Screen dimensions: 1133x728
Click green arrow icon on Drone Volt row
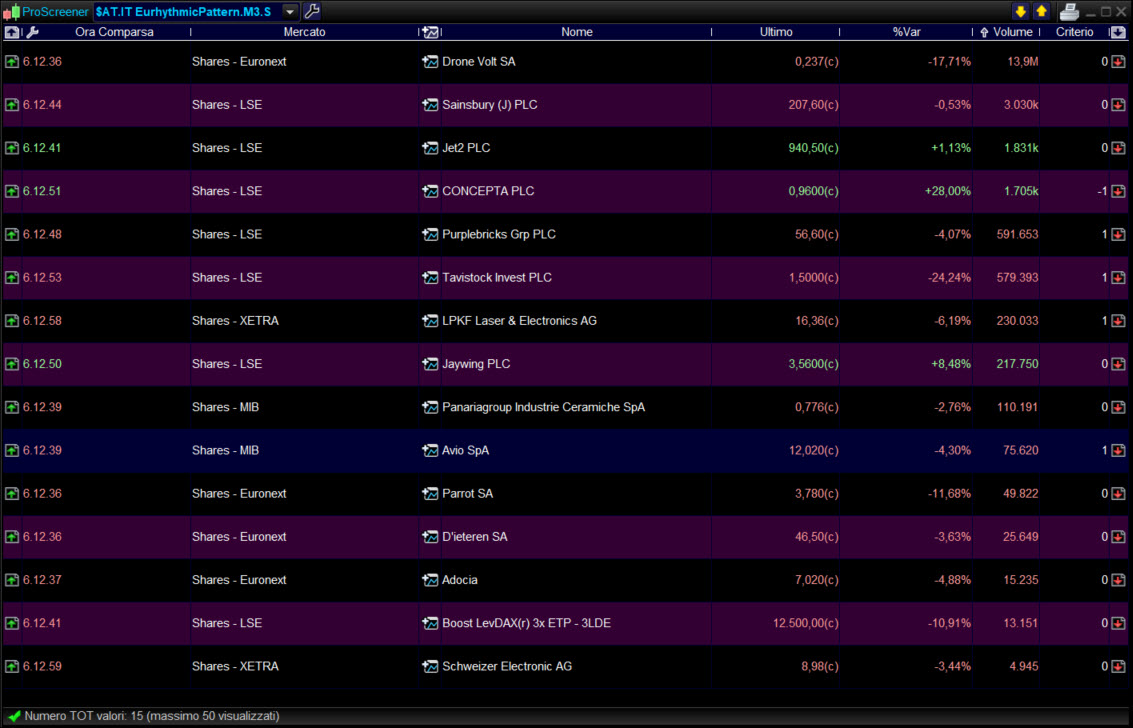click(12, 62)
